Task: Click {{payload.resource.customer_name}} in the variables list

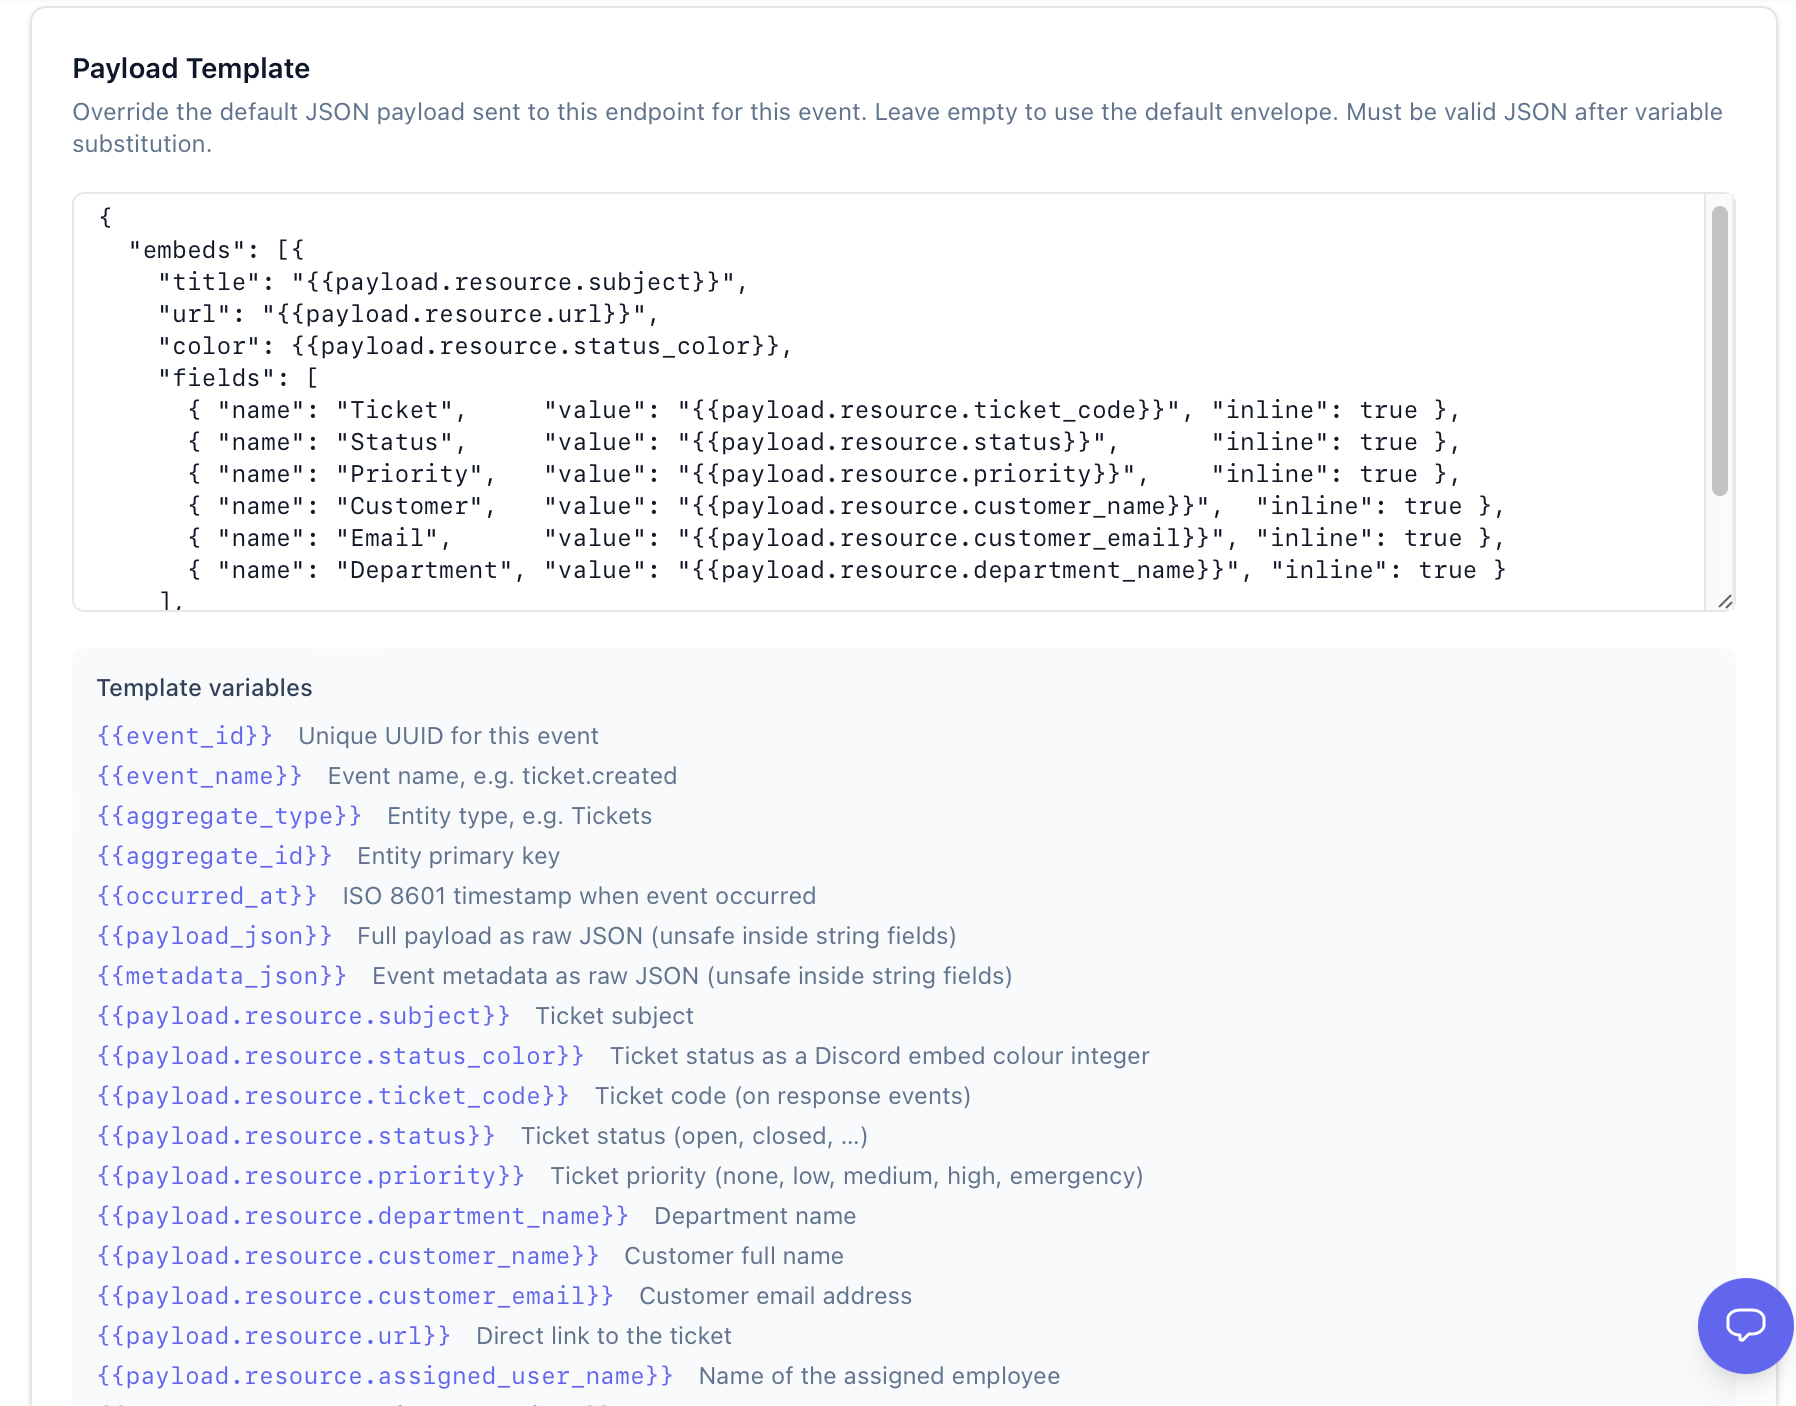Action: 348,1256
